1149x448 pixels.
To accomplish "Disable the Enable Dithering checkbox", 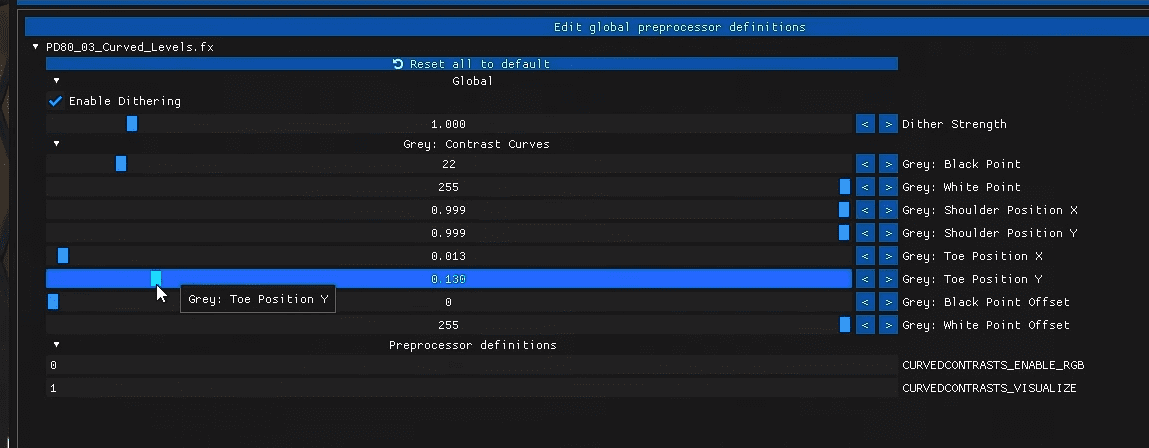I will 55,101.
